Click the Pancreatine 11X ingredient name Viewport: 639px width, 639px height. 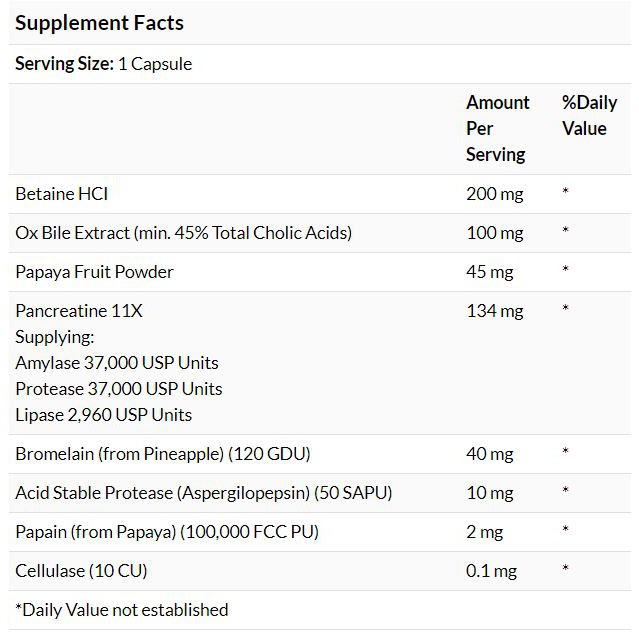[79, 311]
